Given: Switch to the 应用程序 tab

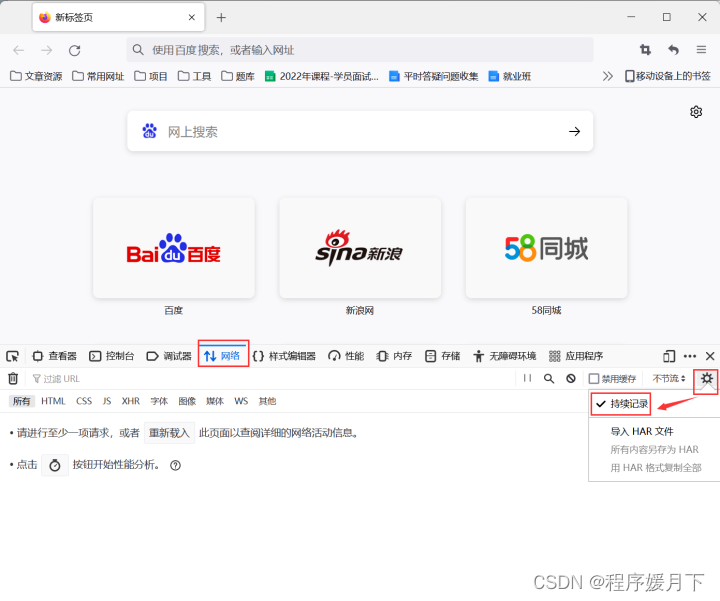Looking at the screenshot, I should click(575, 356).
